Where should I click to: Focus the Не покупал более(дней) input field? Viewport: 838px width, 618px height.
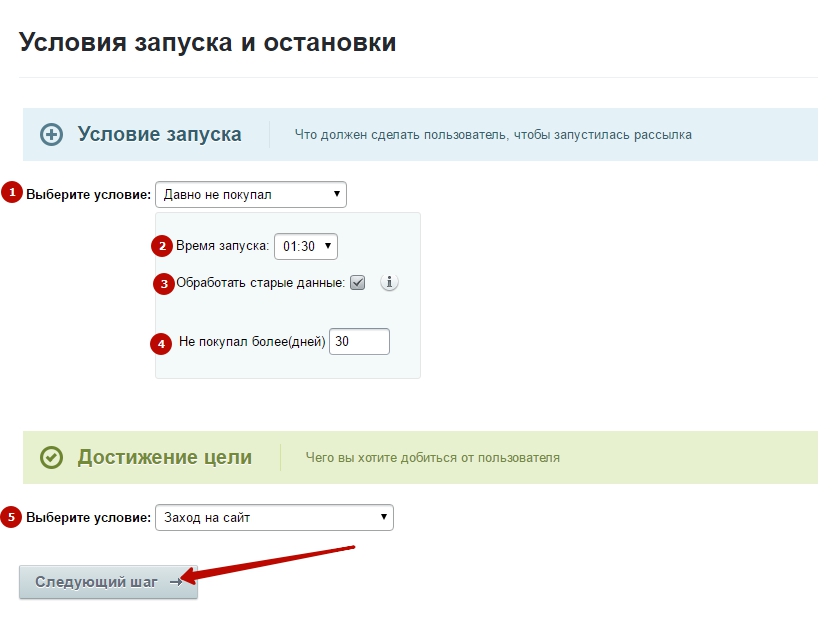pyautogui.click(x=359, y=341)
